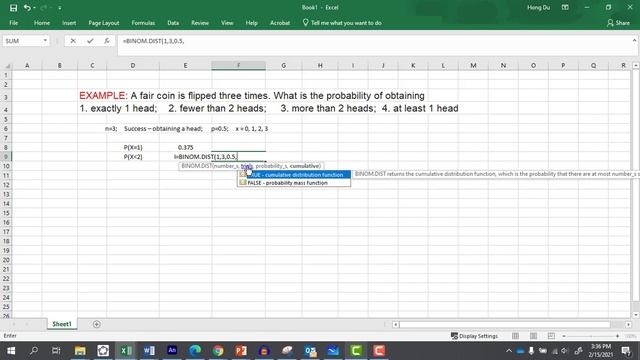This screenshot has width=640, height=360.
Task: Click the trials argument link in the tooltip
Action: pos(247,166)
